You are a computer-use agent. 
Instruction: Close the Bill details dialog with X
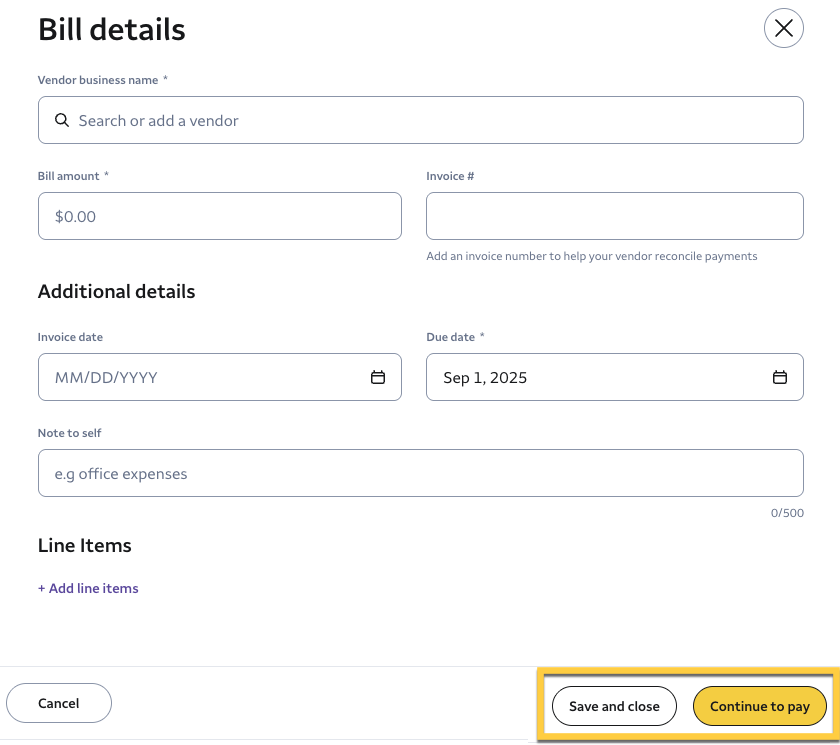(x=783, y=28)
